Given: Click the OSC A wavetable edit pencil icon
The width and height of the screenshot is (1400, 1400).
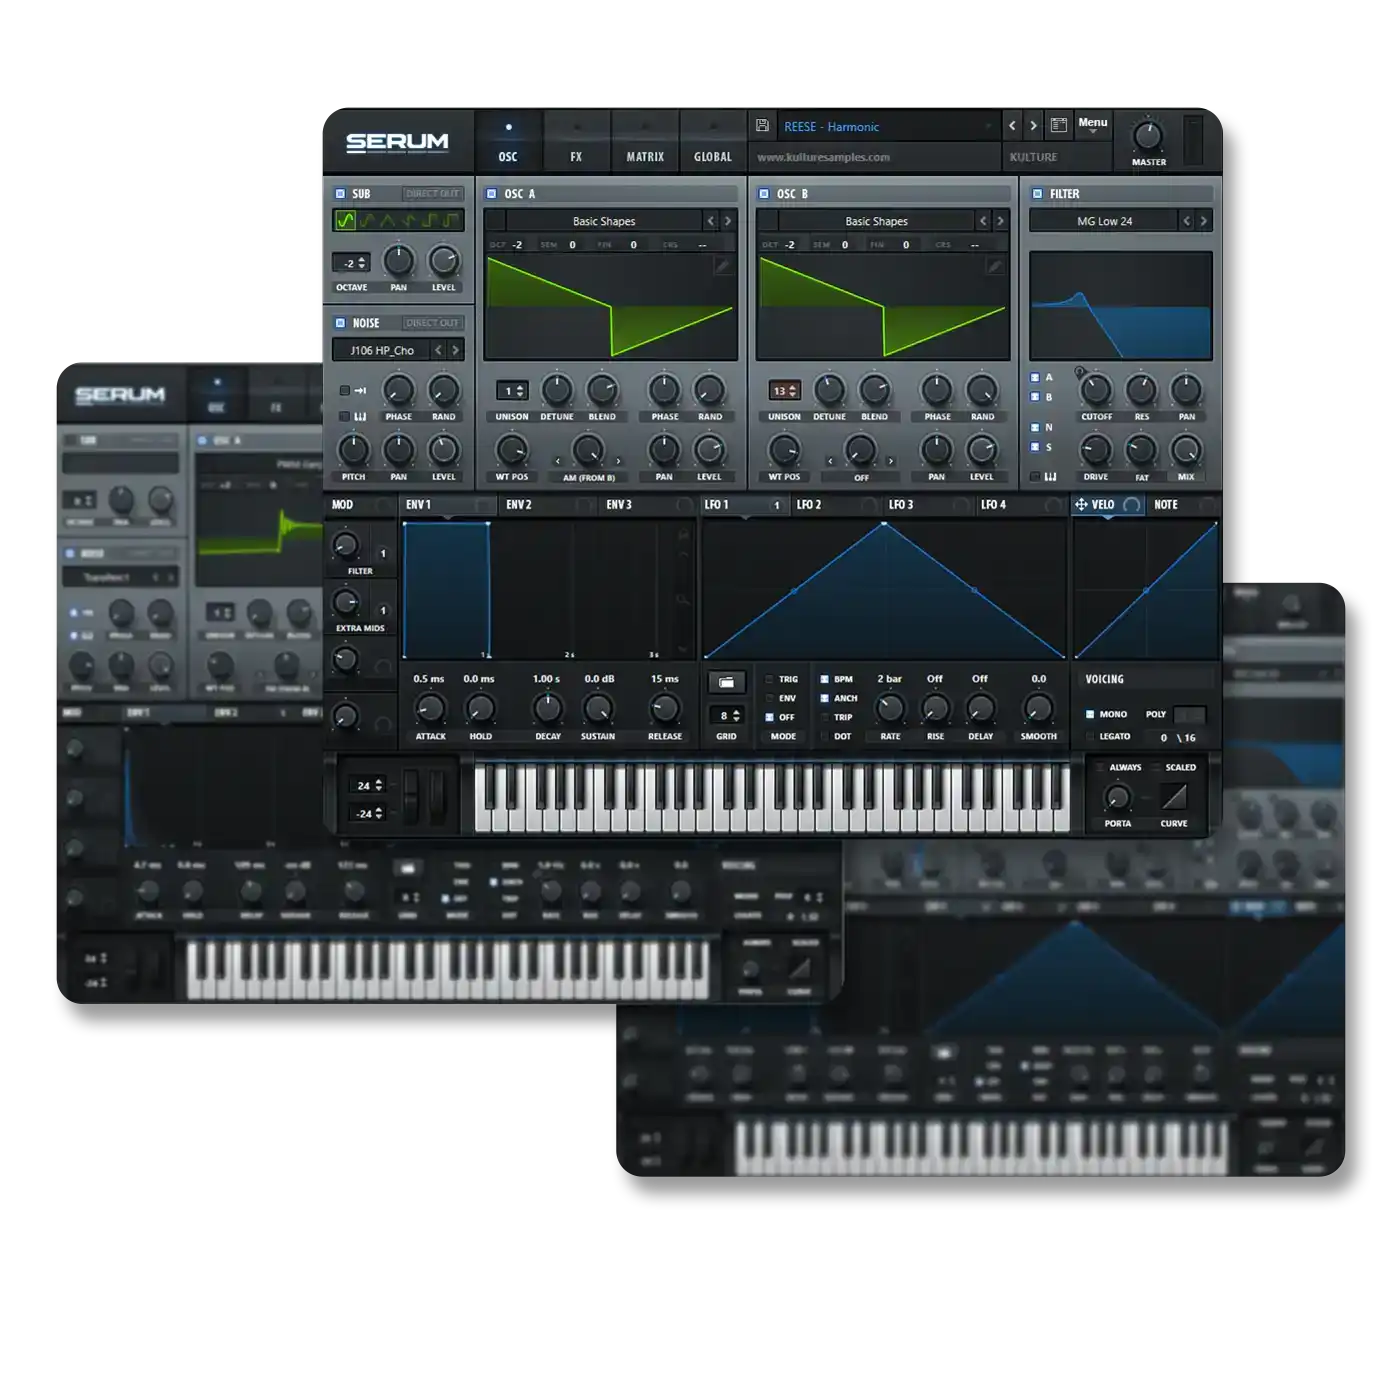Looking at the screenshot, I should [x=722, y=265].
